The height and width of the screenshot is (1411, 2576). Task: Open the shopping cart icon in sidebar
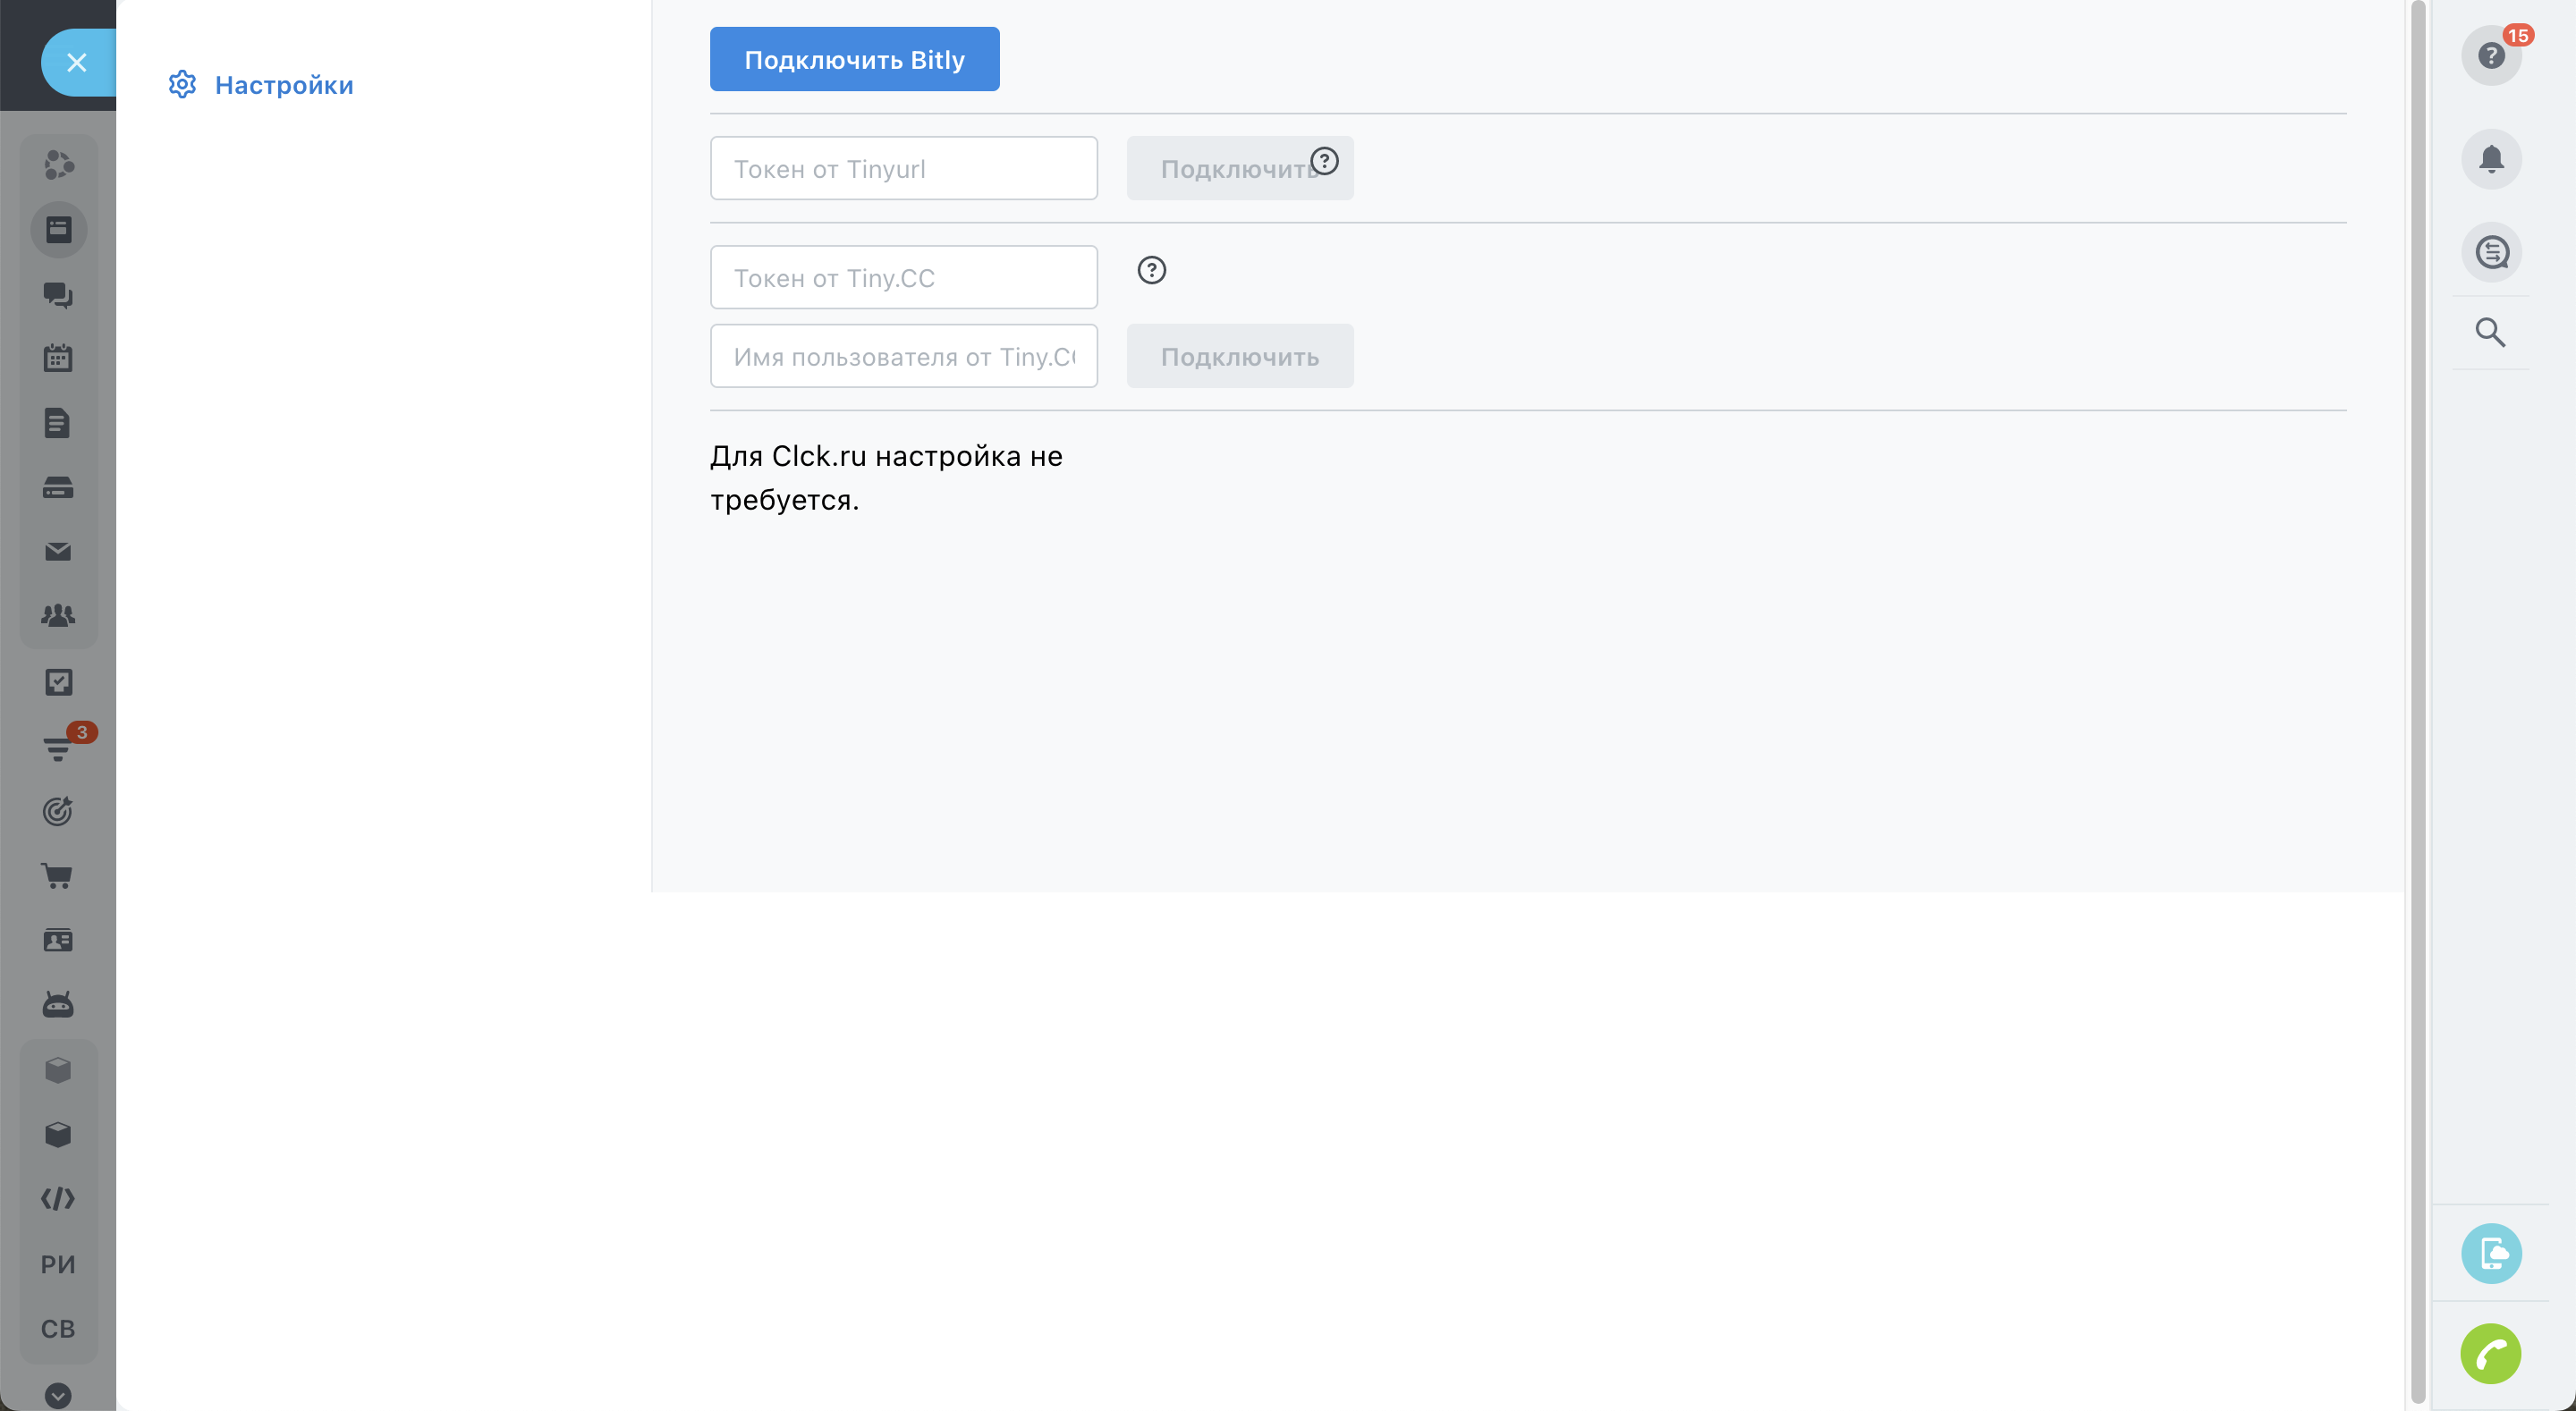tap(58, 876)
